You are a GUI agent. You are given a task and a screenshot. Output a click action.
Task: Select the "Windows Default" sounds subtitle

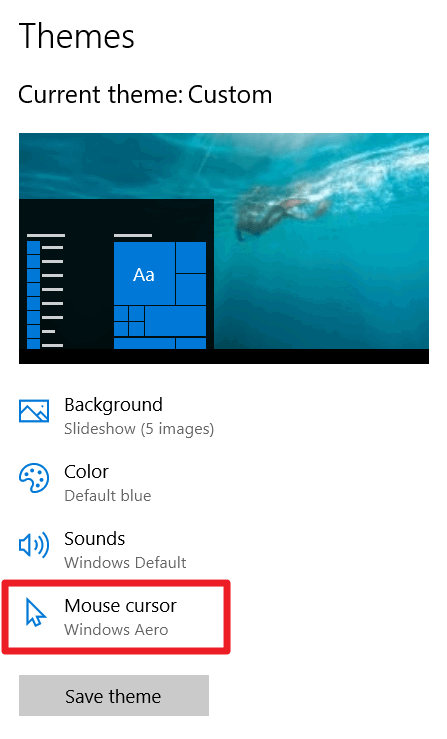[x=125, y=563]
